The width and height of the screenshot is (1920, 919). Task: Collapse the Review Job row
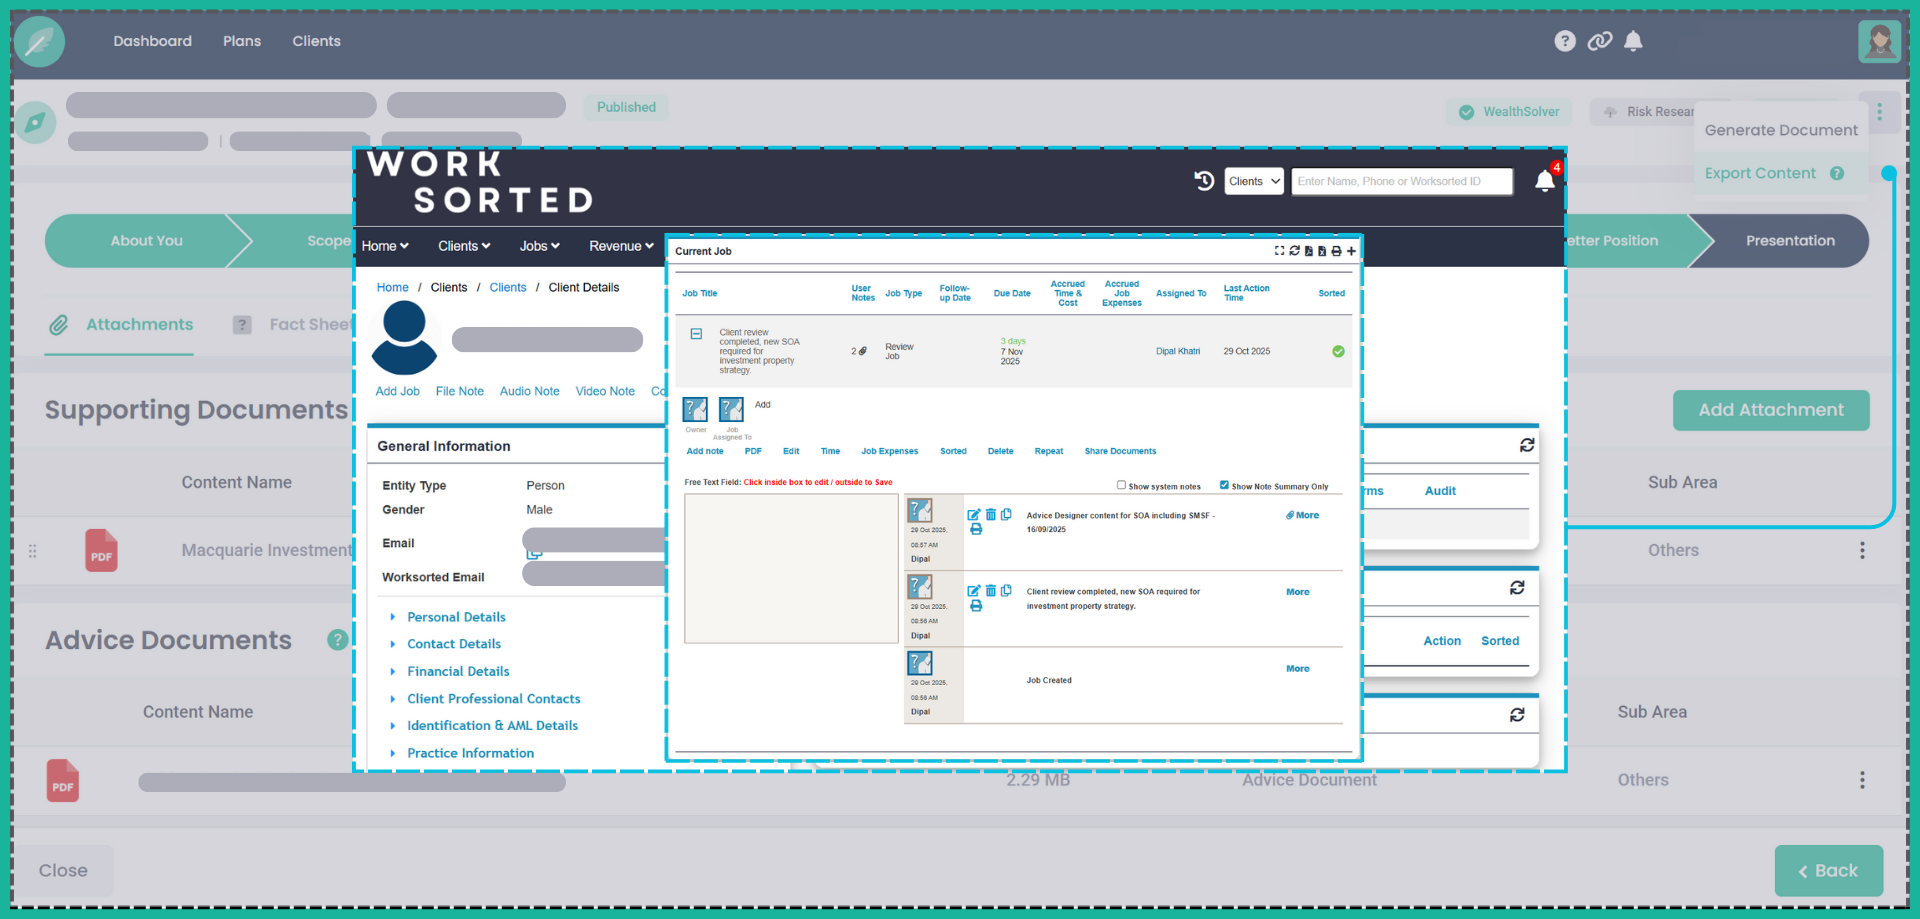[696, 334]
